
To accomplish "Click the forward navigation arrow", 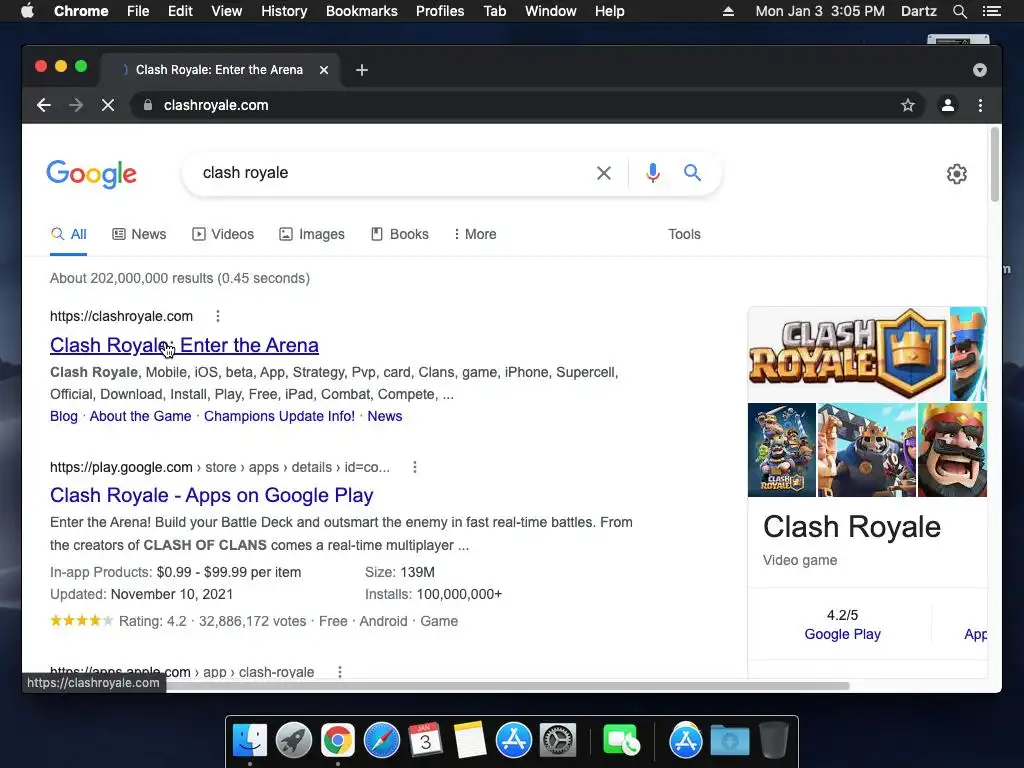I will coord(76,105).
